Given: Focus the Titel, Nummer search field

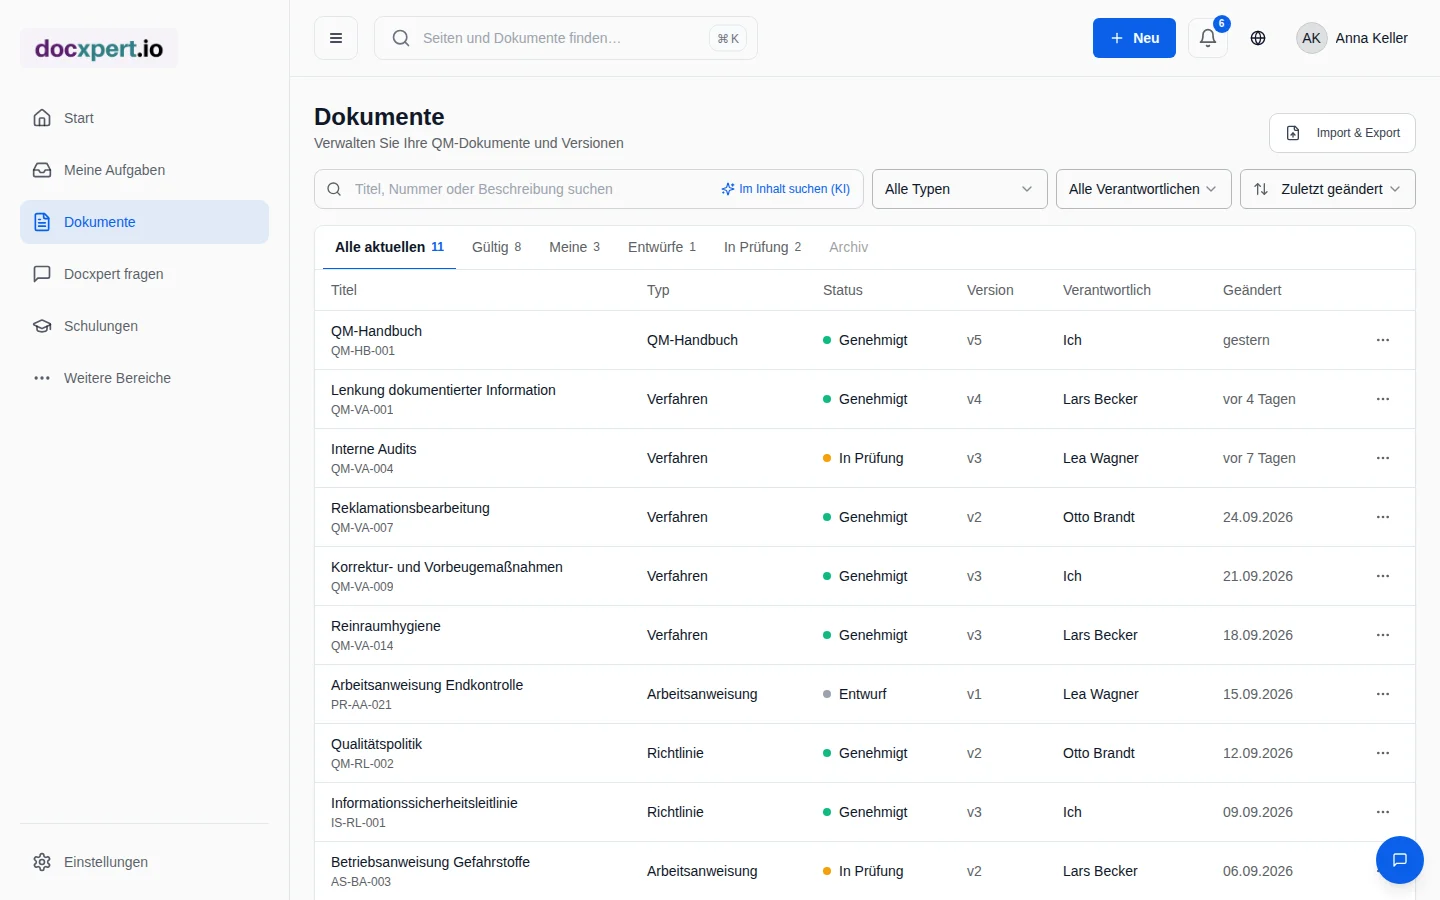Looking at the screenshot, I should tap(530, 189).
